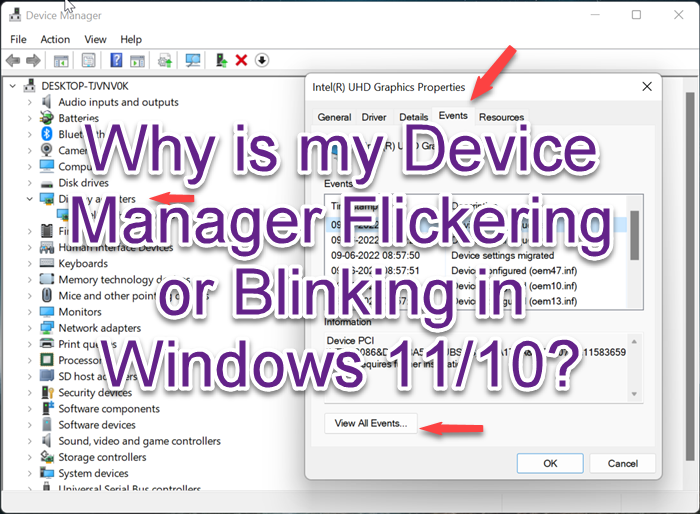
Task: Open the Properties toolbar icon
Action: pyautogui.click(x=88, y=60)
